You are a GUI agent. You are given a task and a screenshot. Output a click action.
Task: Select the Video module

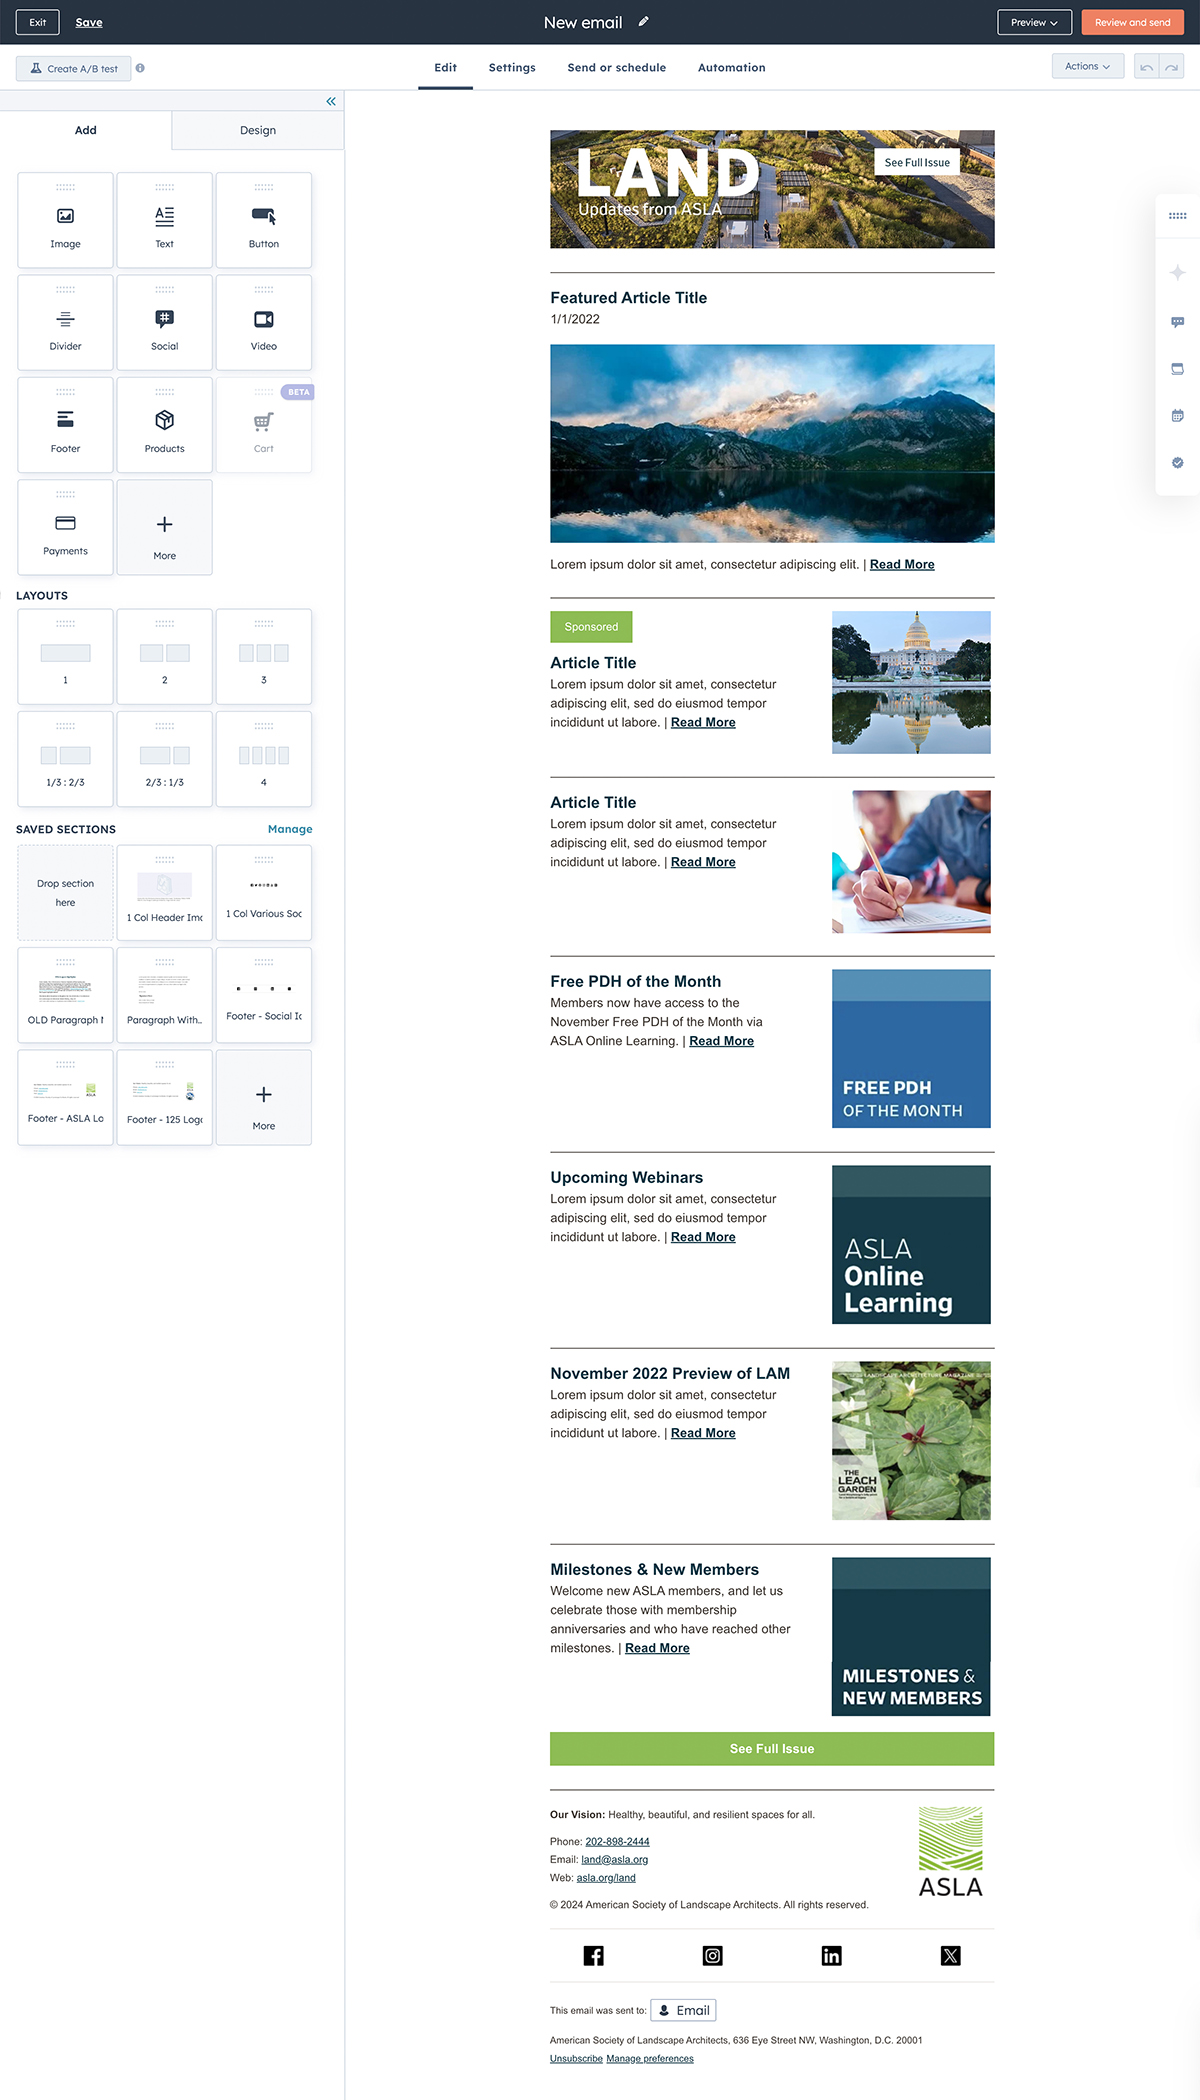tap(264, 323)
